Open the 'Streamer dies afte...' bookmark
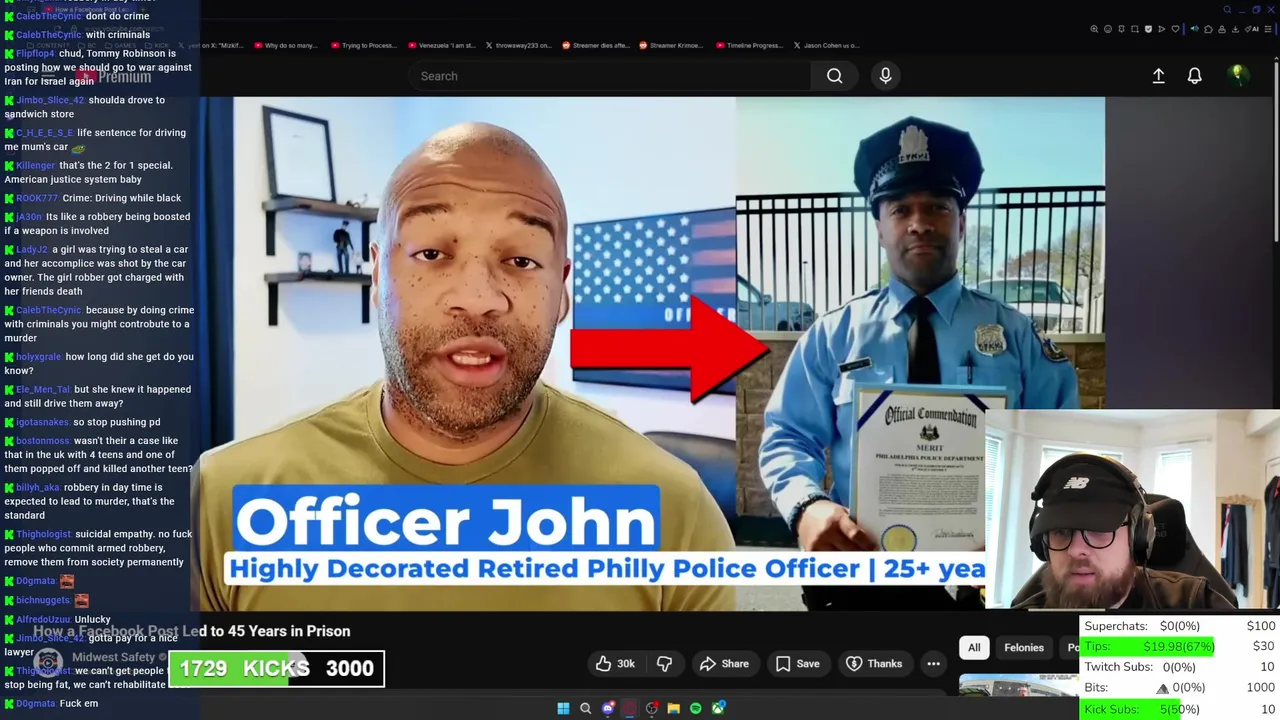This screenshot has height=720, width=1280. pyautogui.click(x=594, y=45)
